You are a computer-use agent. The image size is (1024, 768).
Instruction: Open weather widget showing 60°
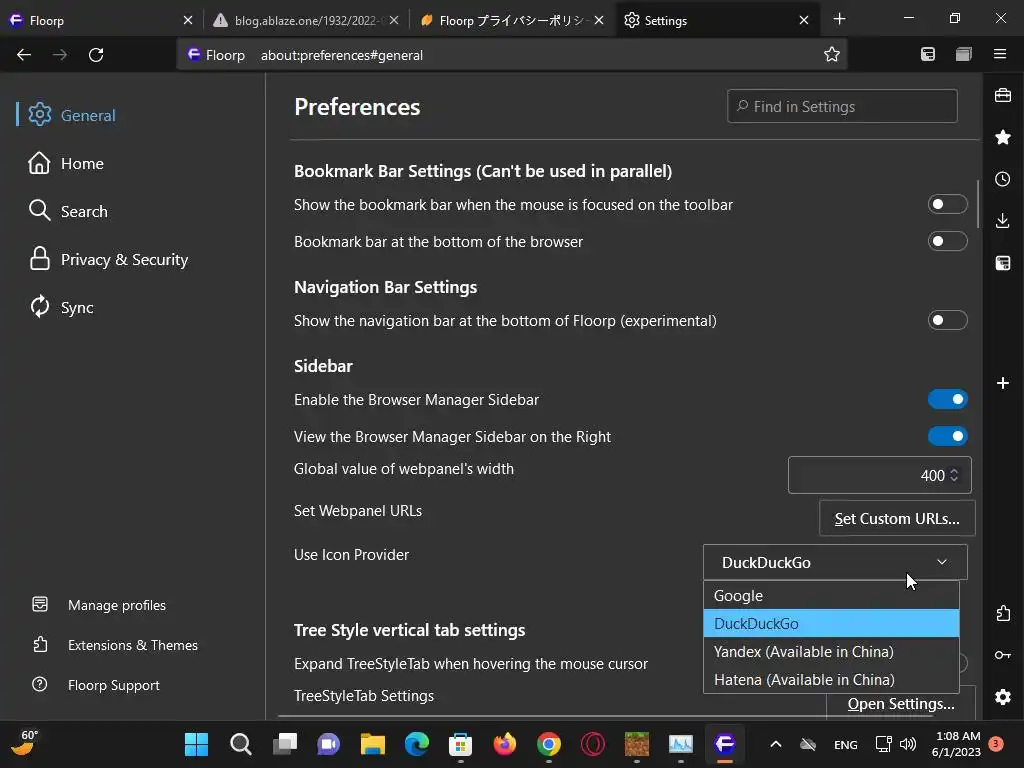click(24, 743)
